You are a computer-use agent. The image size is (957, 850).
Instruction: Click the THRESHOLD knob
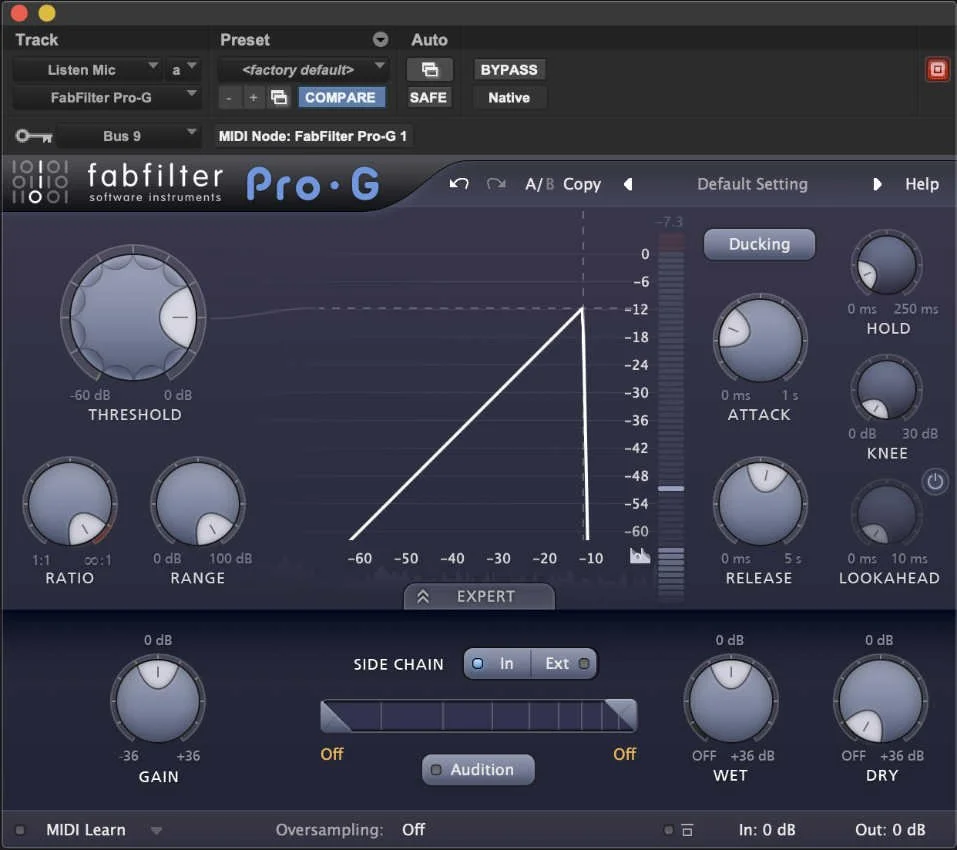(x=133, y=317)
